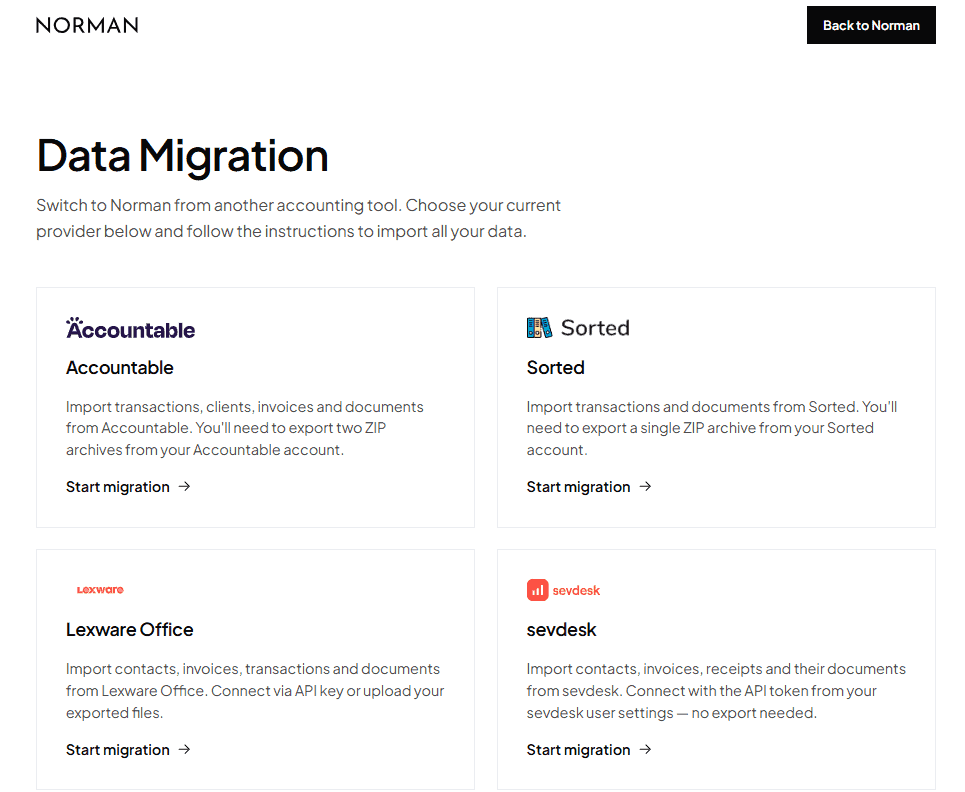Screen dimensions: 965x792
Task: Click arrow icon in Lexware Office card
Action: point(184,750)
